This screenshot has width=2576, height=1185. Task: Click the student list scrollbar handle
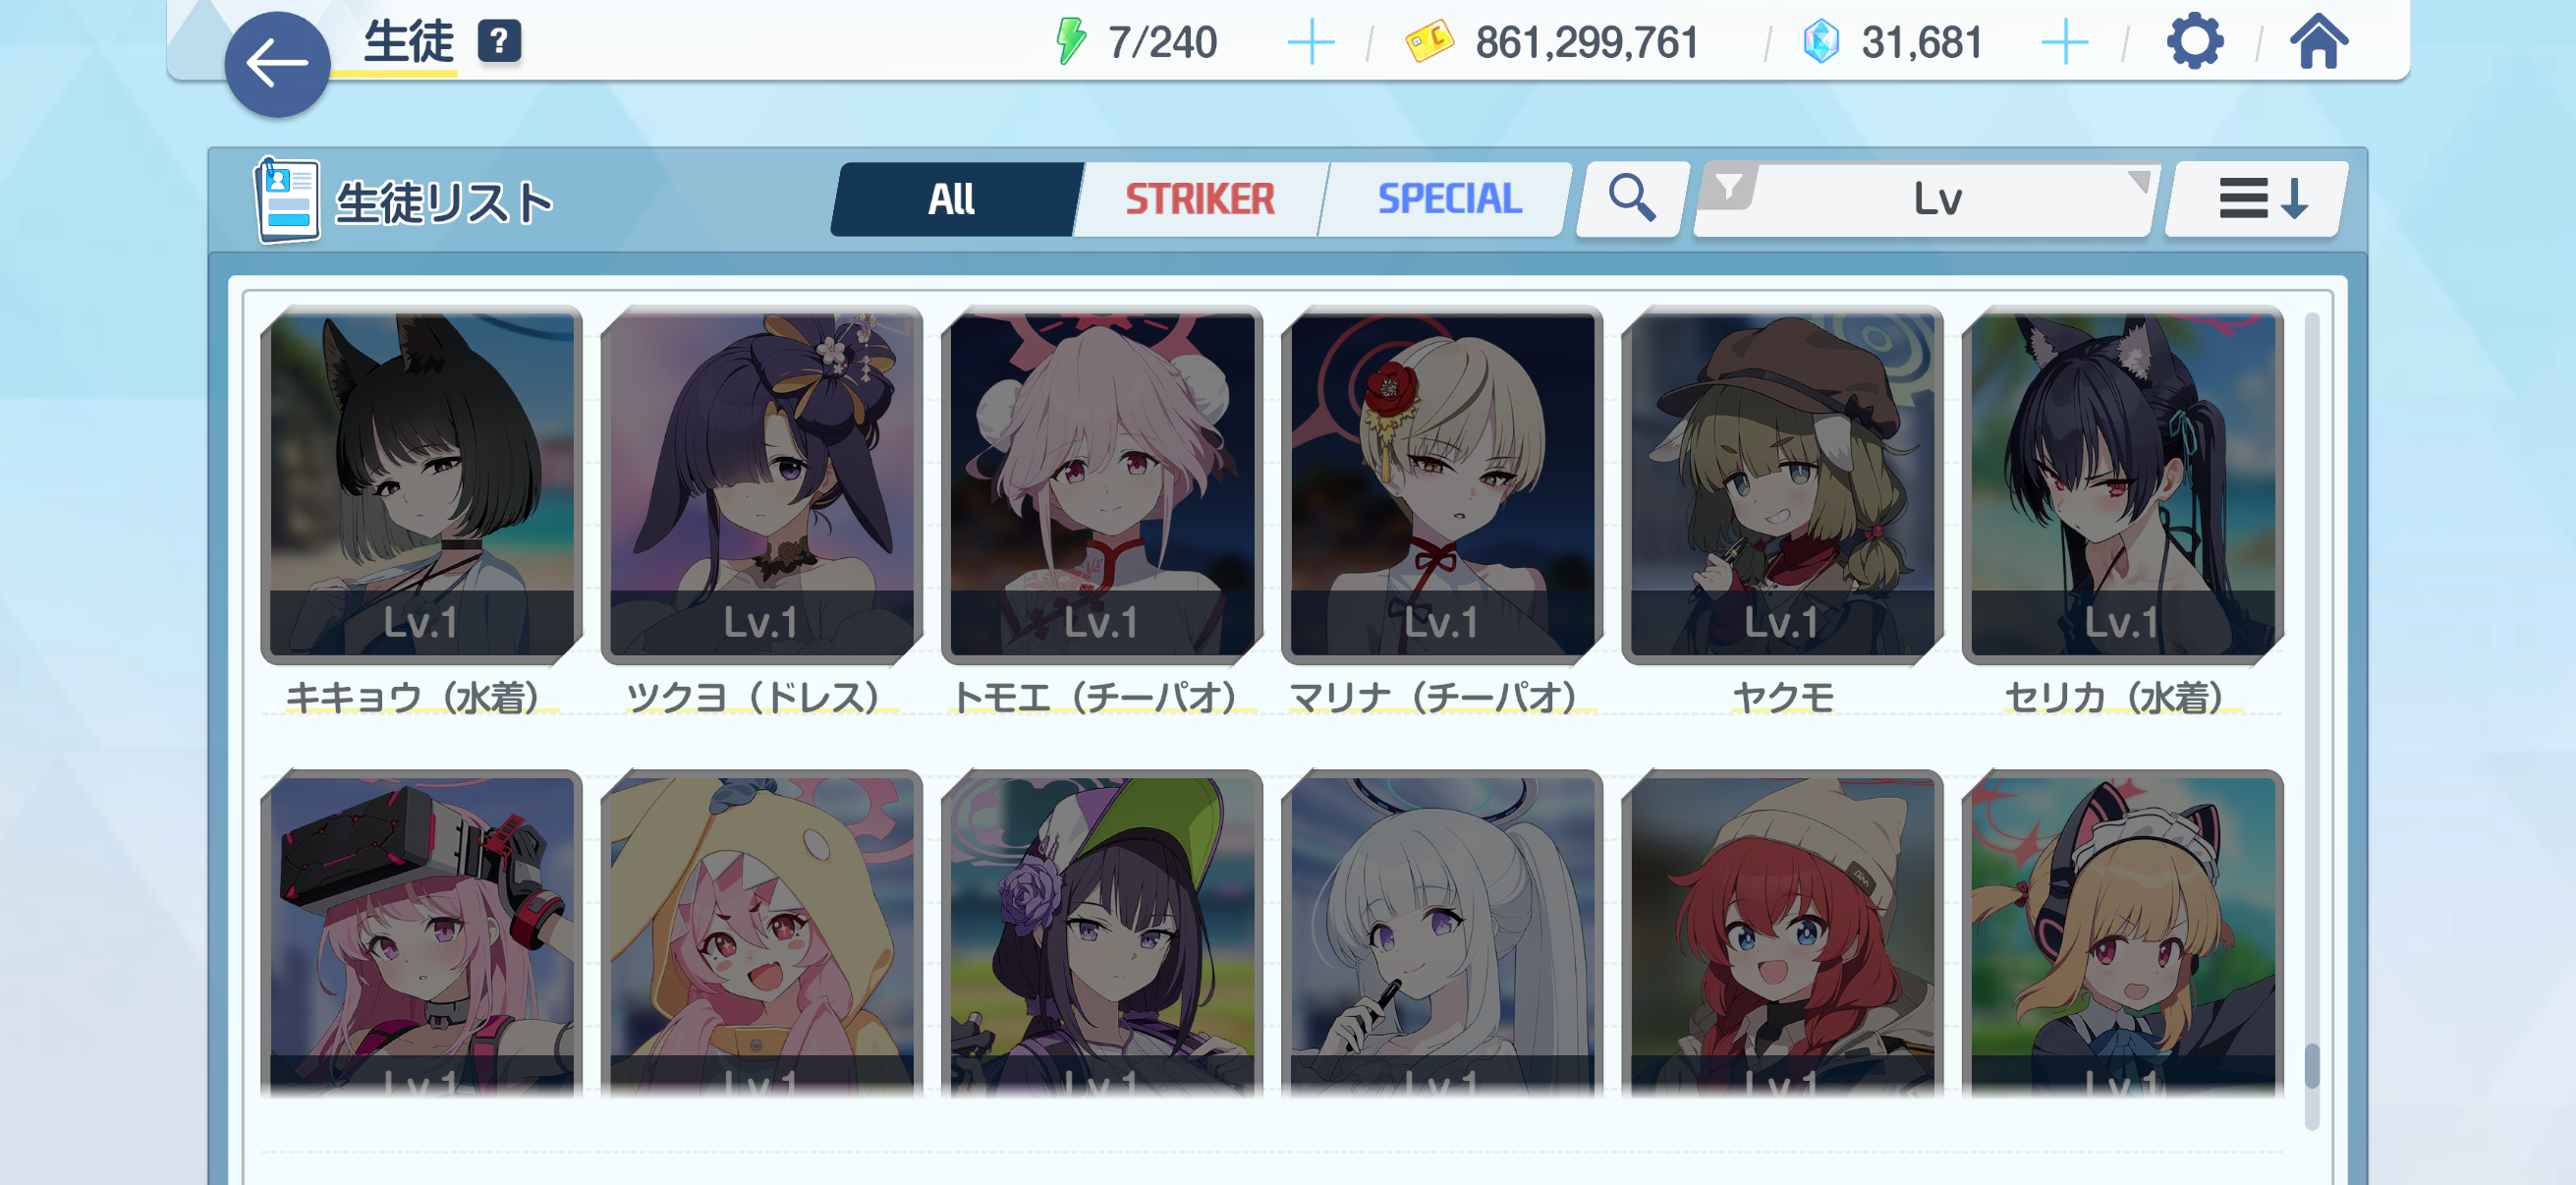tap(2311, 1066)
